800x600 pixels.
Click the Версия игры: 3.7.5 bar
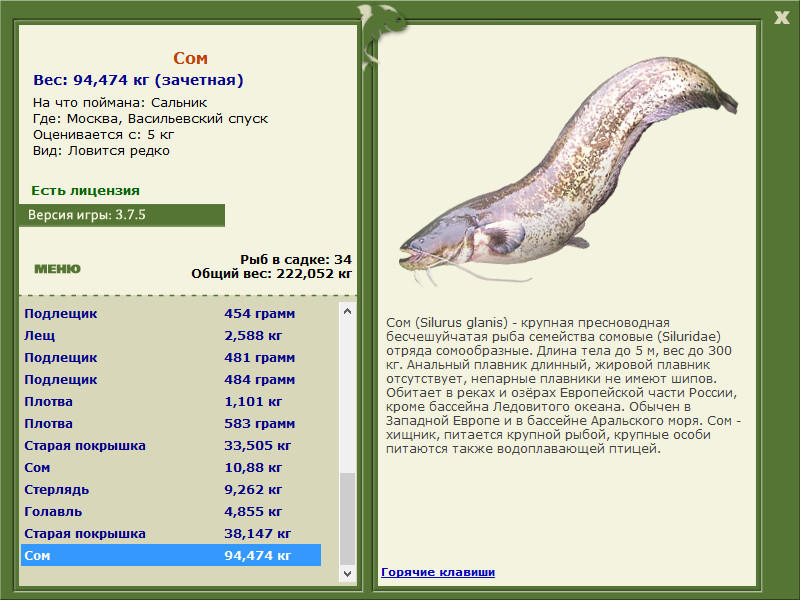[121, 215]
